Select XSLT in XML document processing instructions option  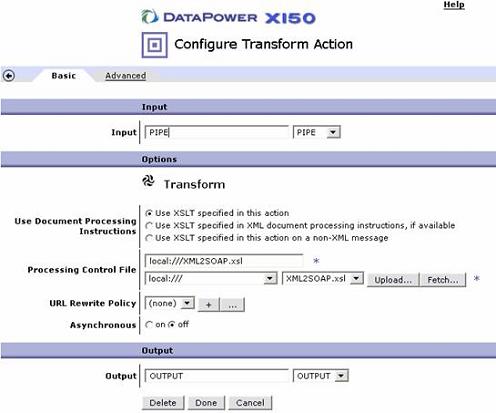(149, 226)
